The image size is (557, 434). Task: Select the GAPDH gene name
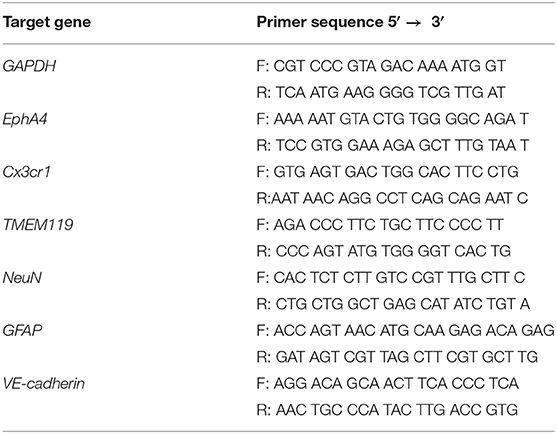(x=29, y=66)
